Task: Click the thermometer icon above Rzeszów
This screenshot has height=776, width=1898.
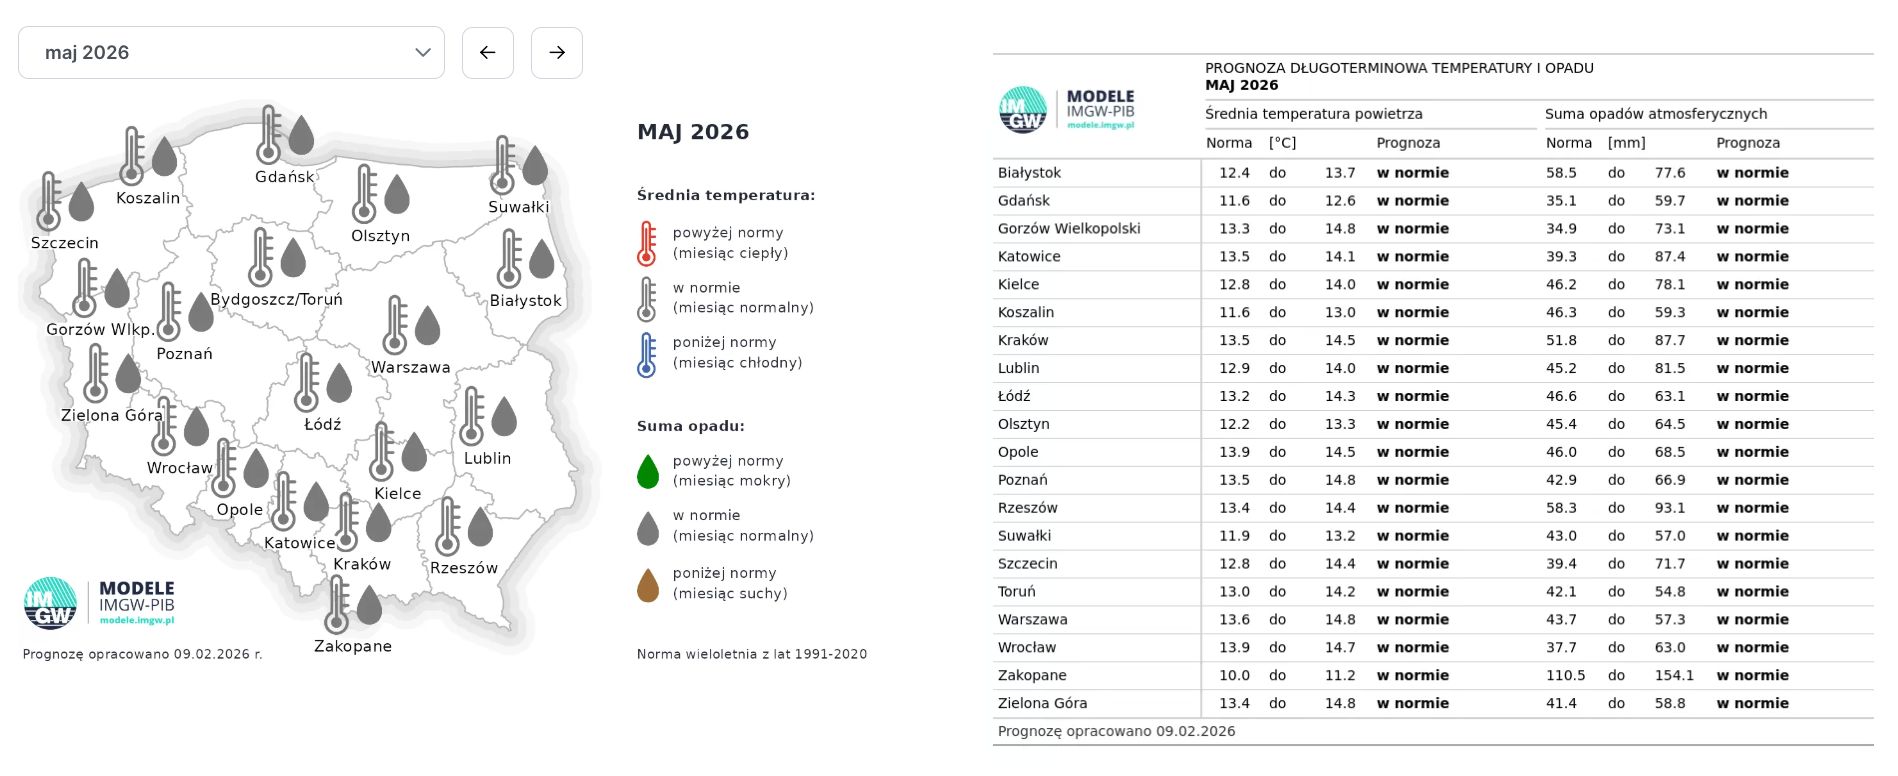Action: [x=448, y=526]
